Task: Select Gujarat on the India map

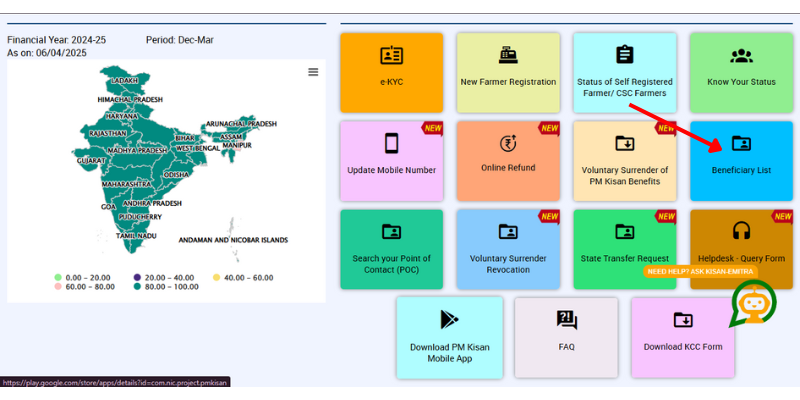Action: click(x=91, y=160)
